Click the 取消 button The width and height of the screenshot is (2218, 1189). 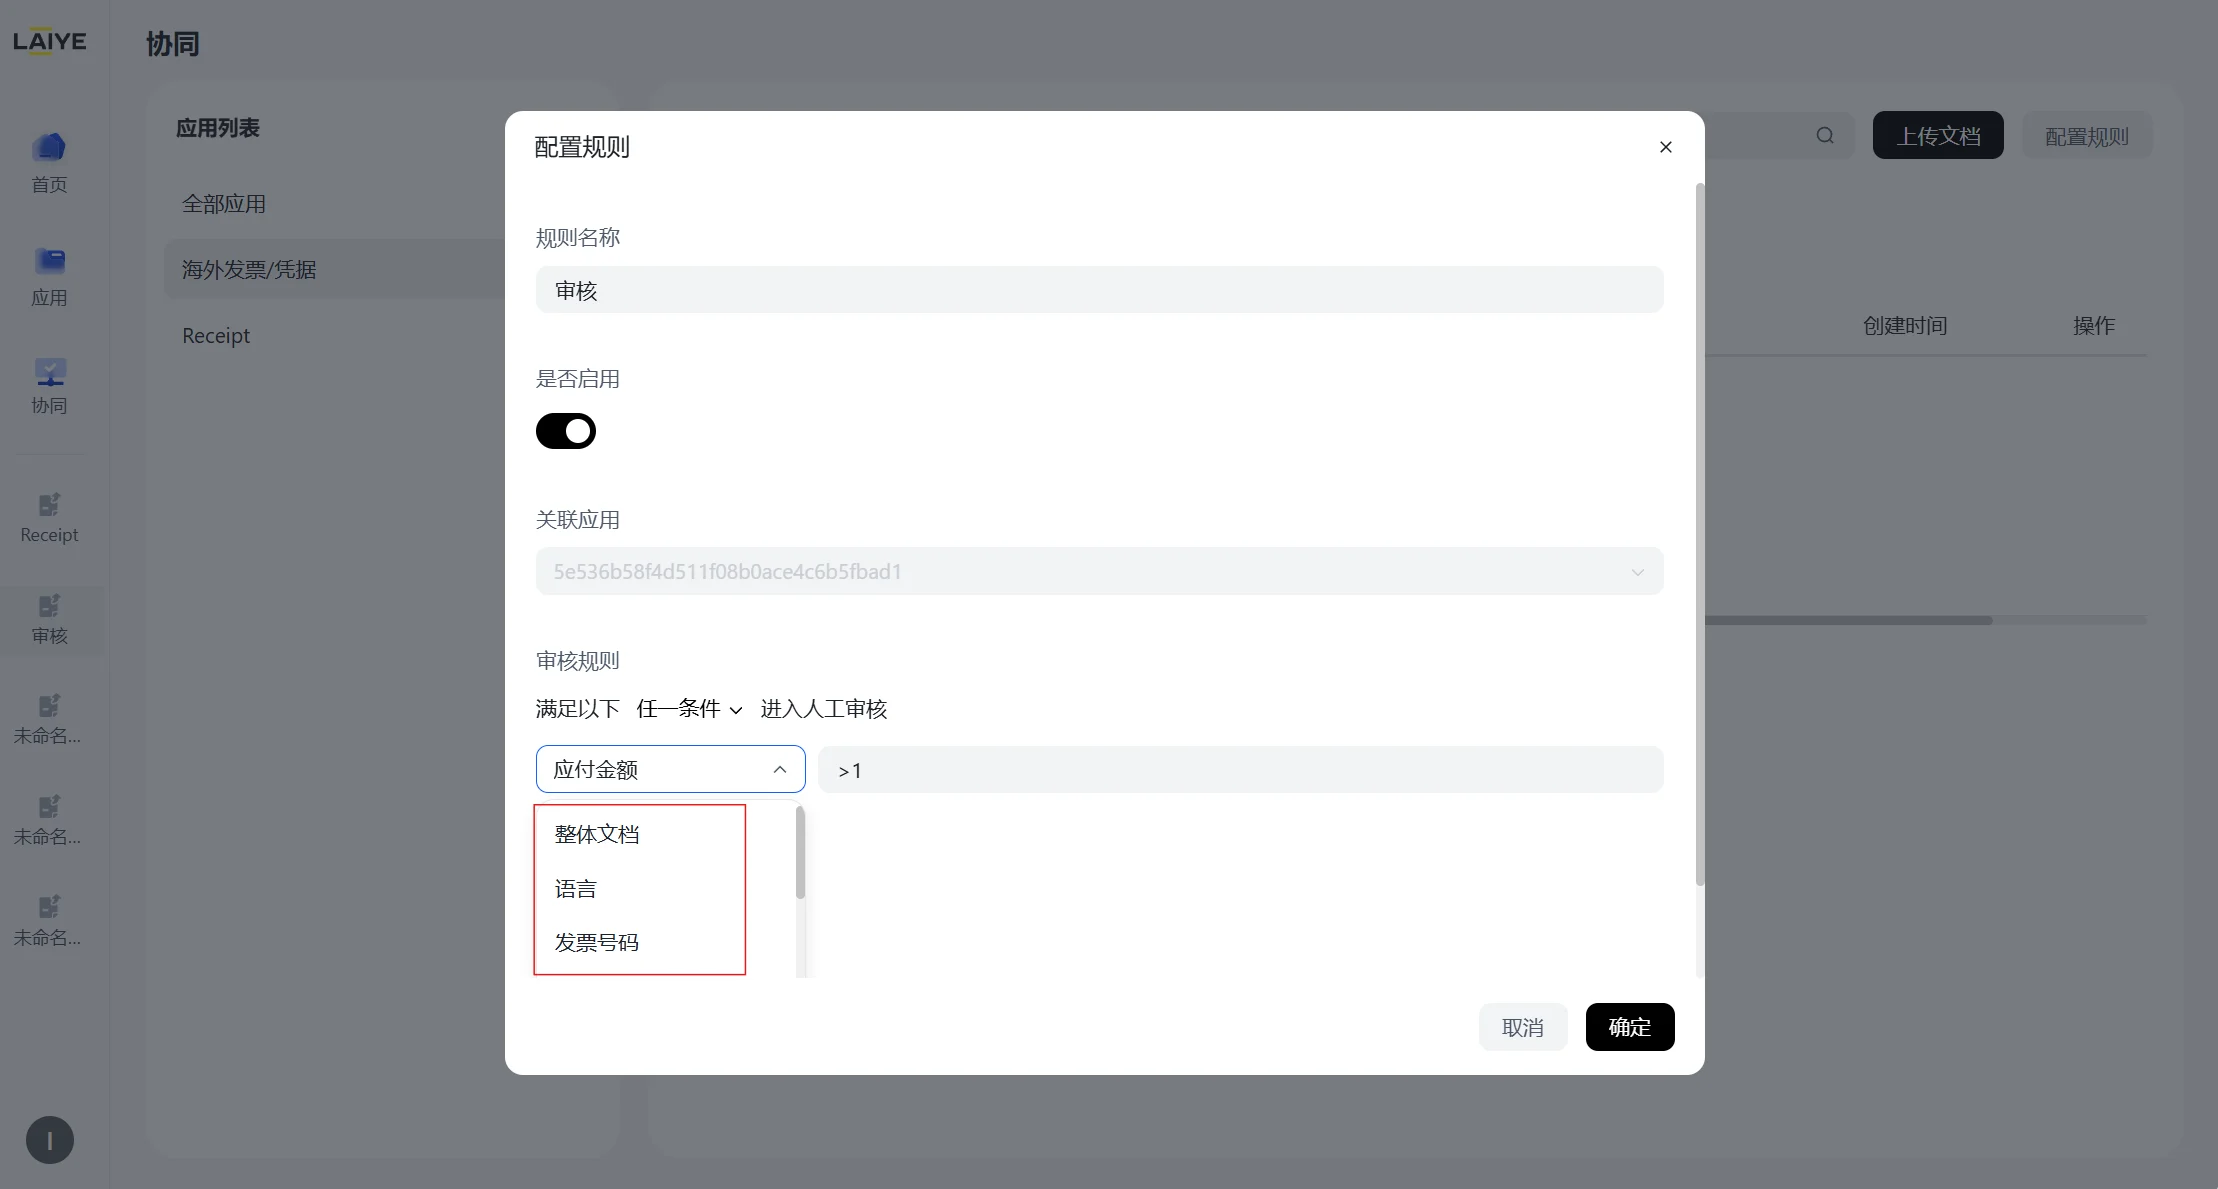[1522, 1027]
